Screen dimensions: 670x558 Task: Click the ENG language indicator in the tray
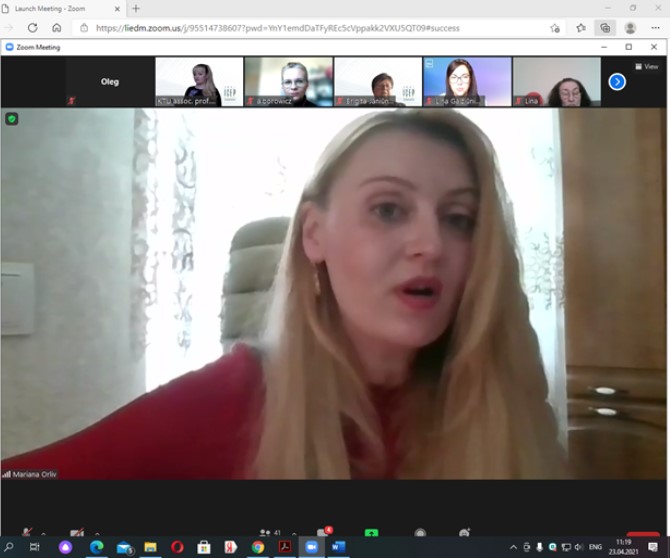pyautogui.click(x=595, y=547)
